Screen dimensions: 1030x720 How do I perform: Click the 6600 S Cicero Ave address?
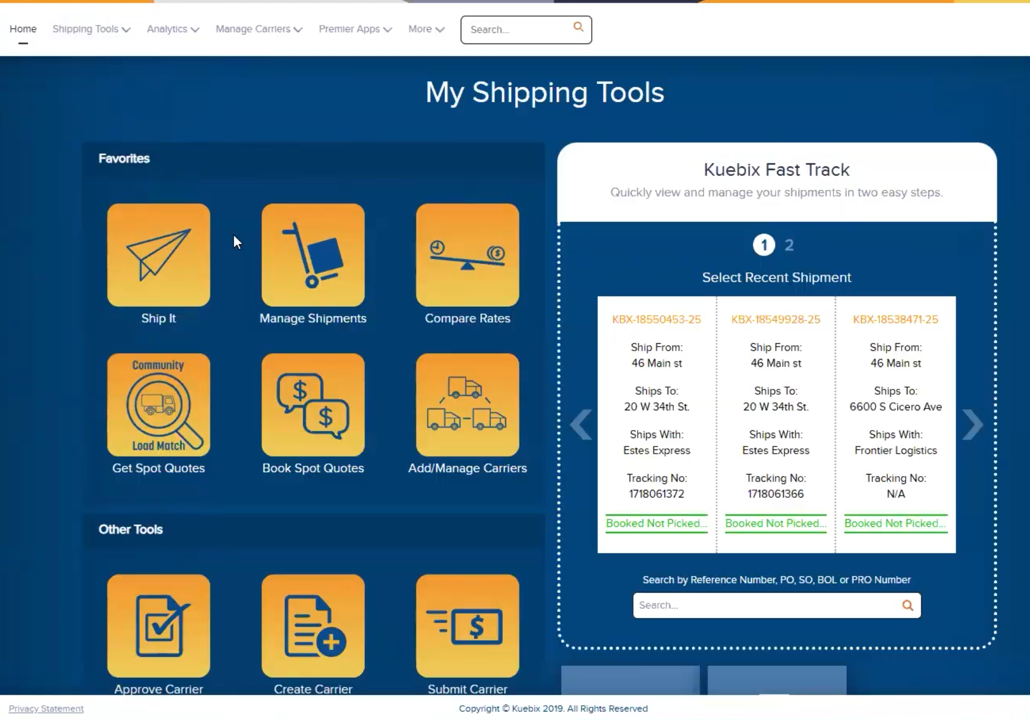tap(895, 407)
